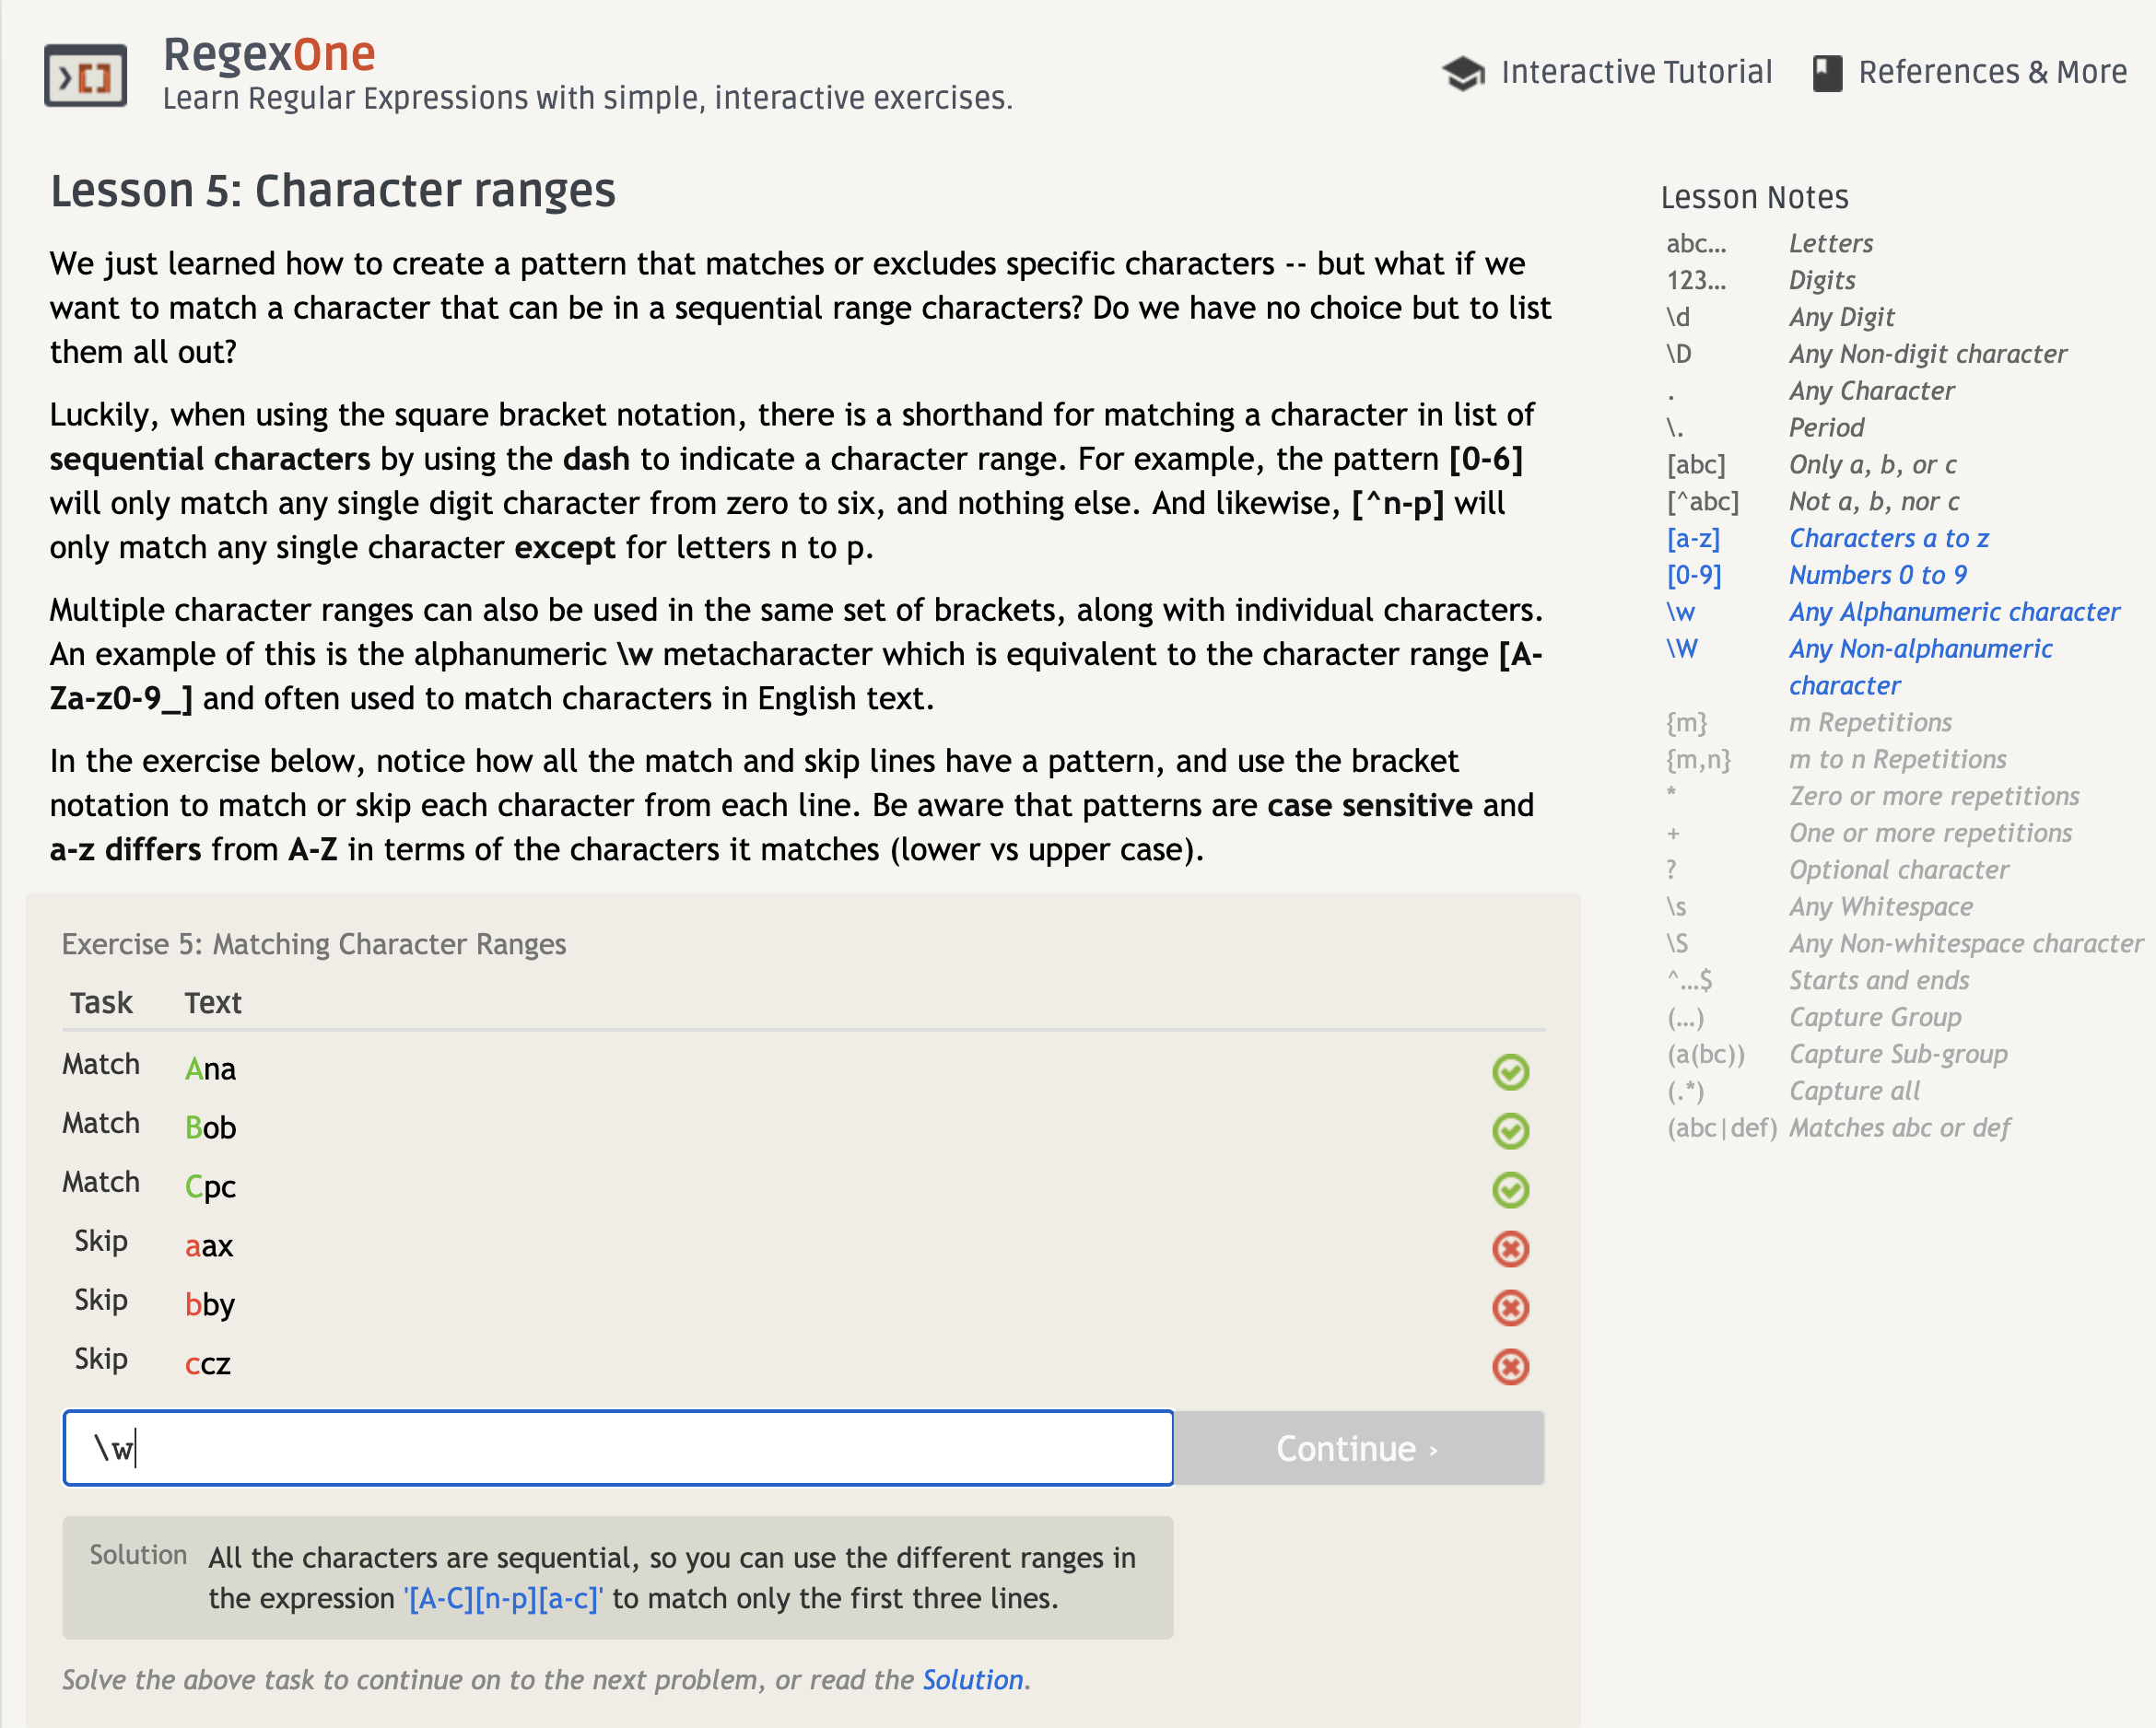This screenshot has width=2156, height=1728.
Task: Open the Solution link at the bottom
Action: coord(972,1680)
